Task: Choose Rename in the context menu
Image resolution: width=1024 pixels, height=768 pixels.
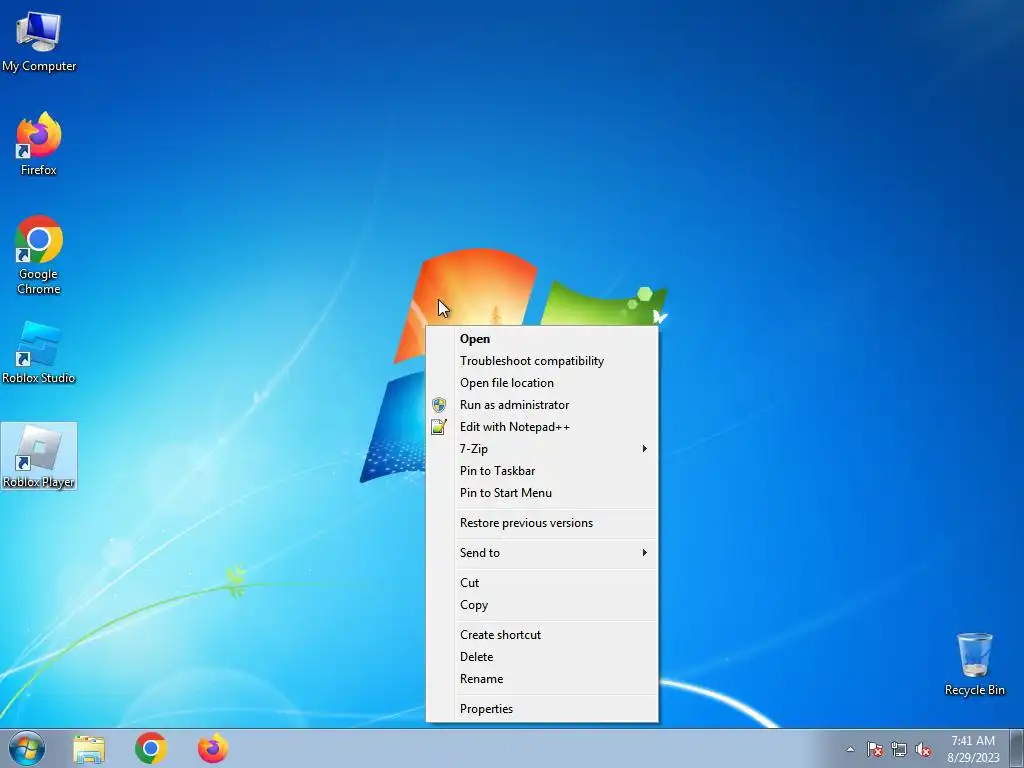Action: [x=543, y=679]
